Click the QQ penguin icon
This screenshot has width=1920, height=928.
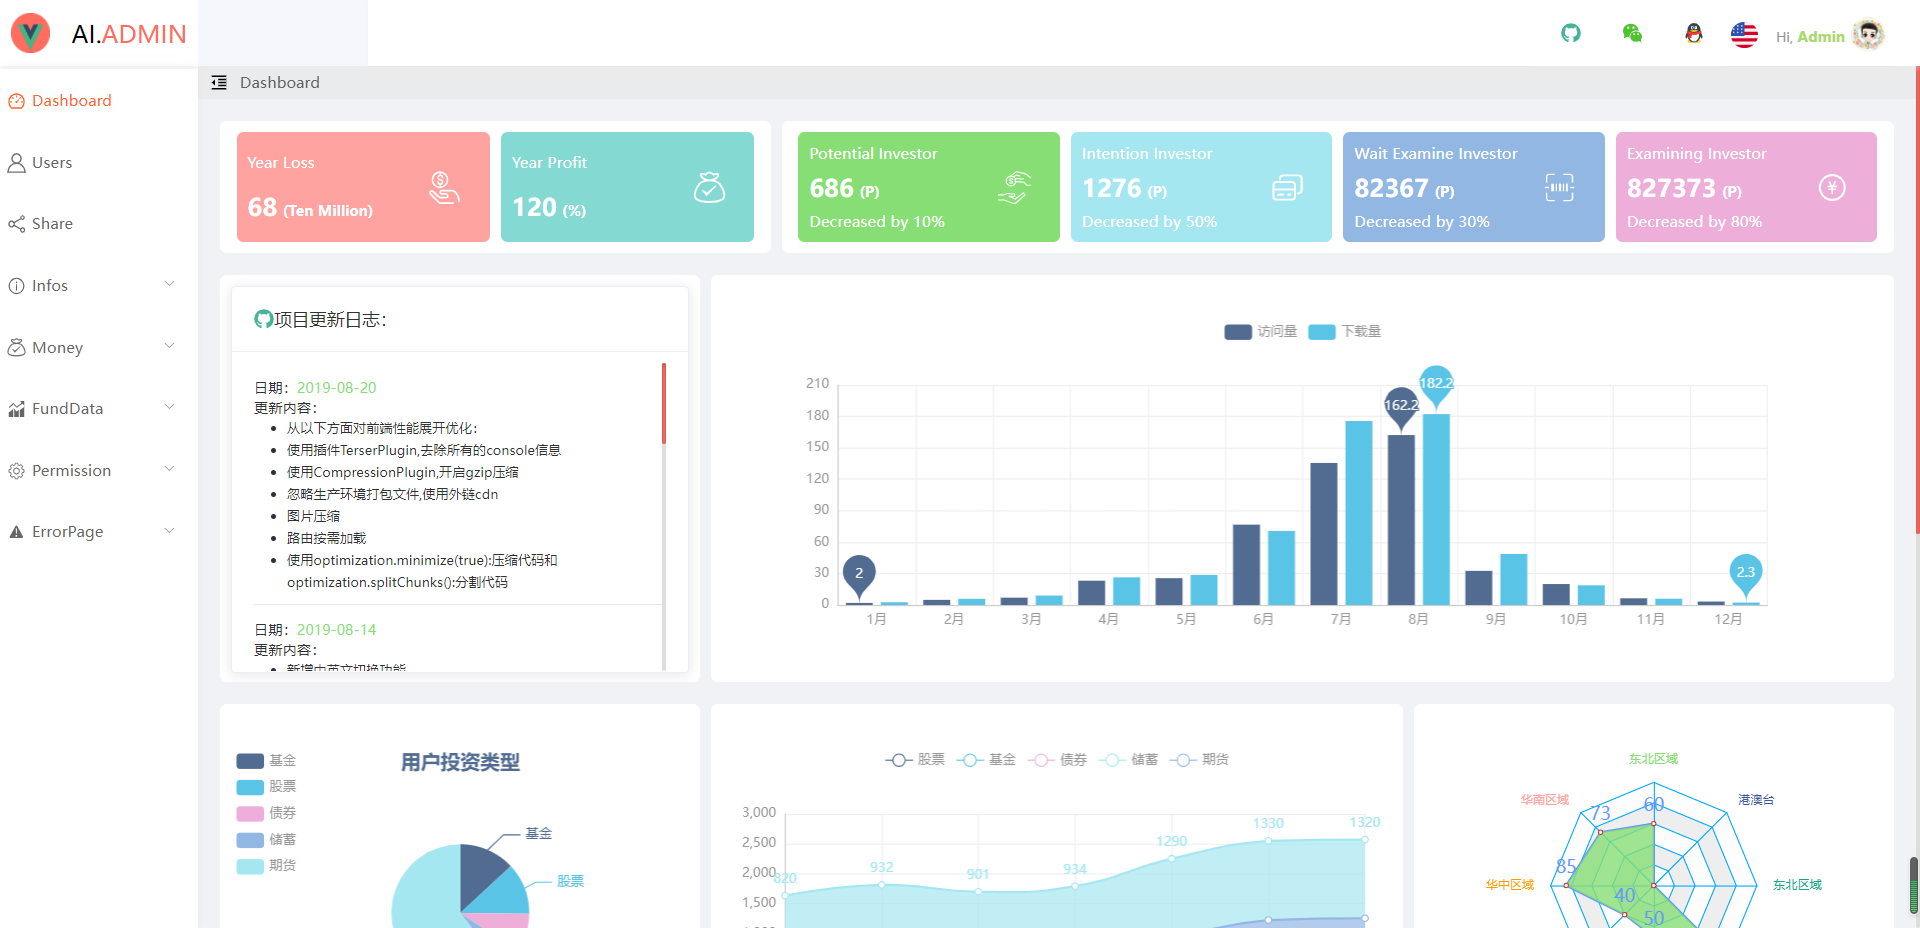pyautogui.click(x=1693, y=34)
